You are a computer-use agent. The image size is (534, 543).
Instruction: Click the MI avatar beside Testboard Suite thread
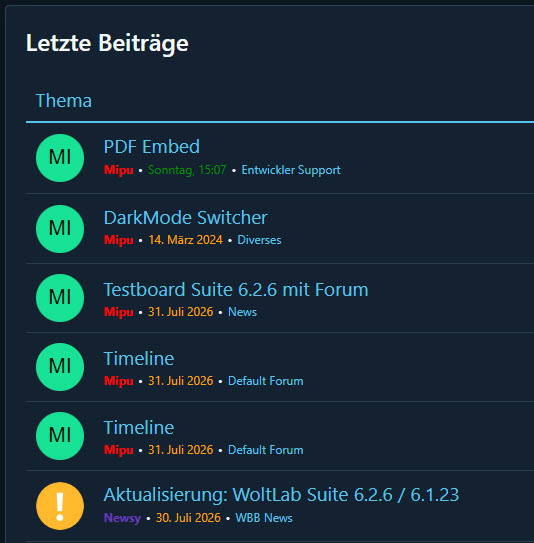(x=60, y=298)
